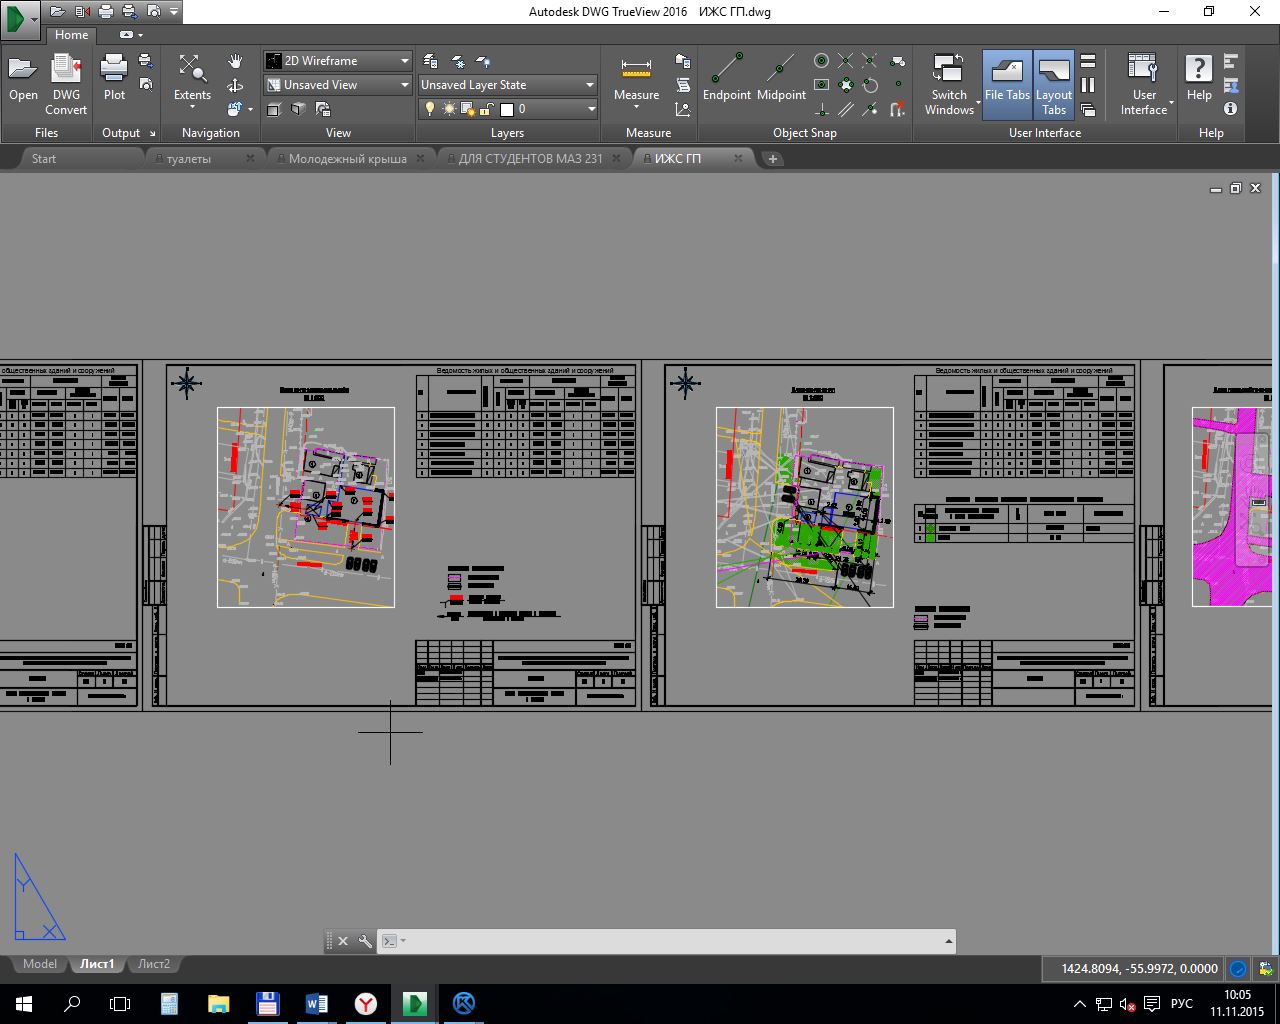1280x1024 pixels.
Task: Close the Молодежный крыша file tab
Action: click(x=421, y=158)
